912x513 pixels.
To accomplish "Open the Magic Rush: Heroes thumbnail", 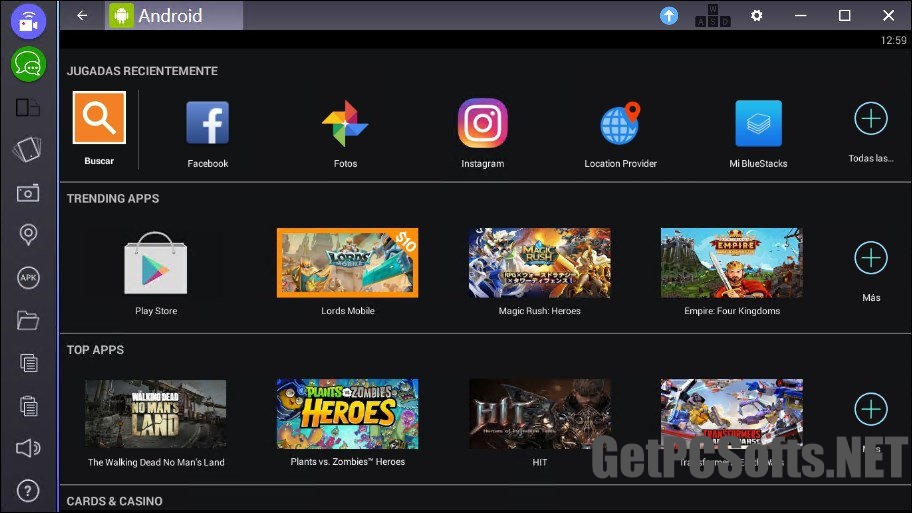I will 540,263.
